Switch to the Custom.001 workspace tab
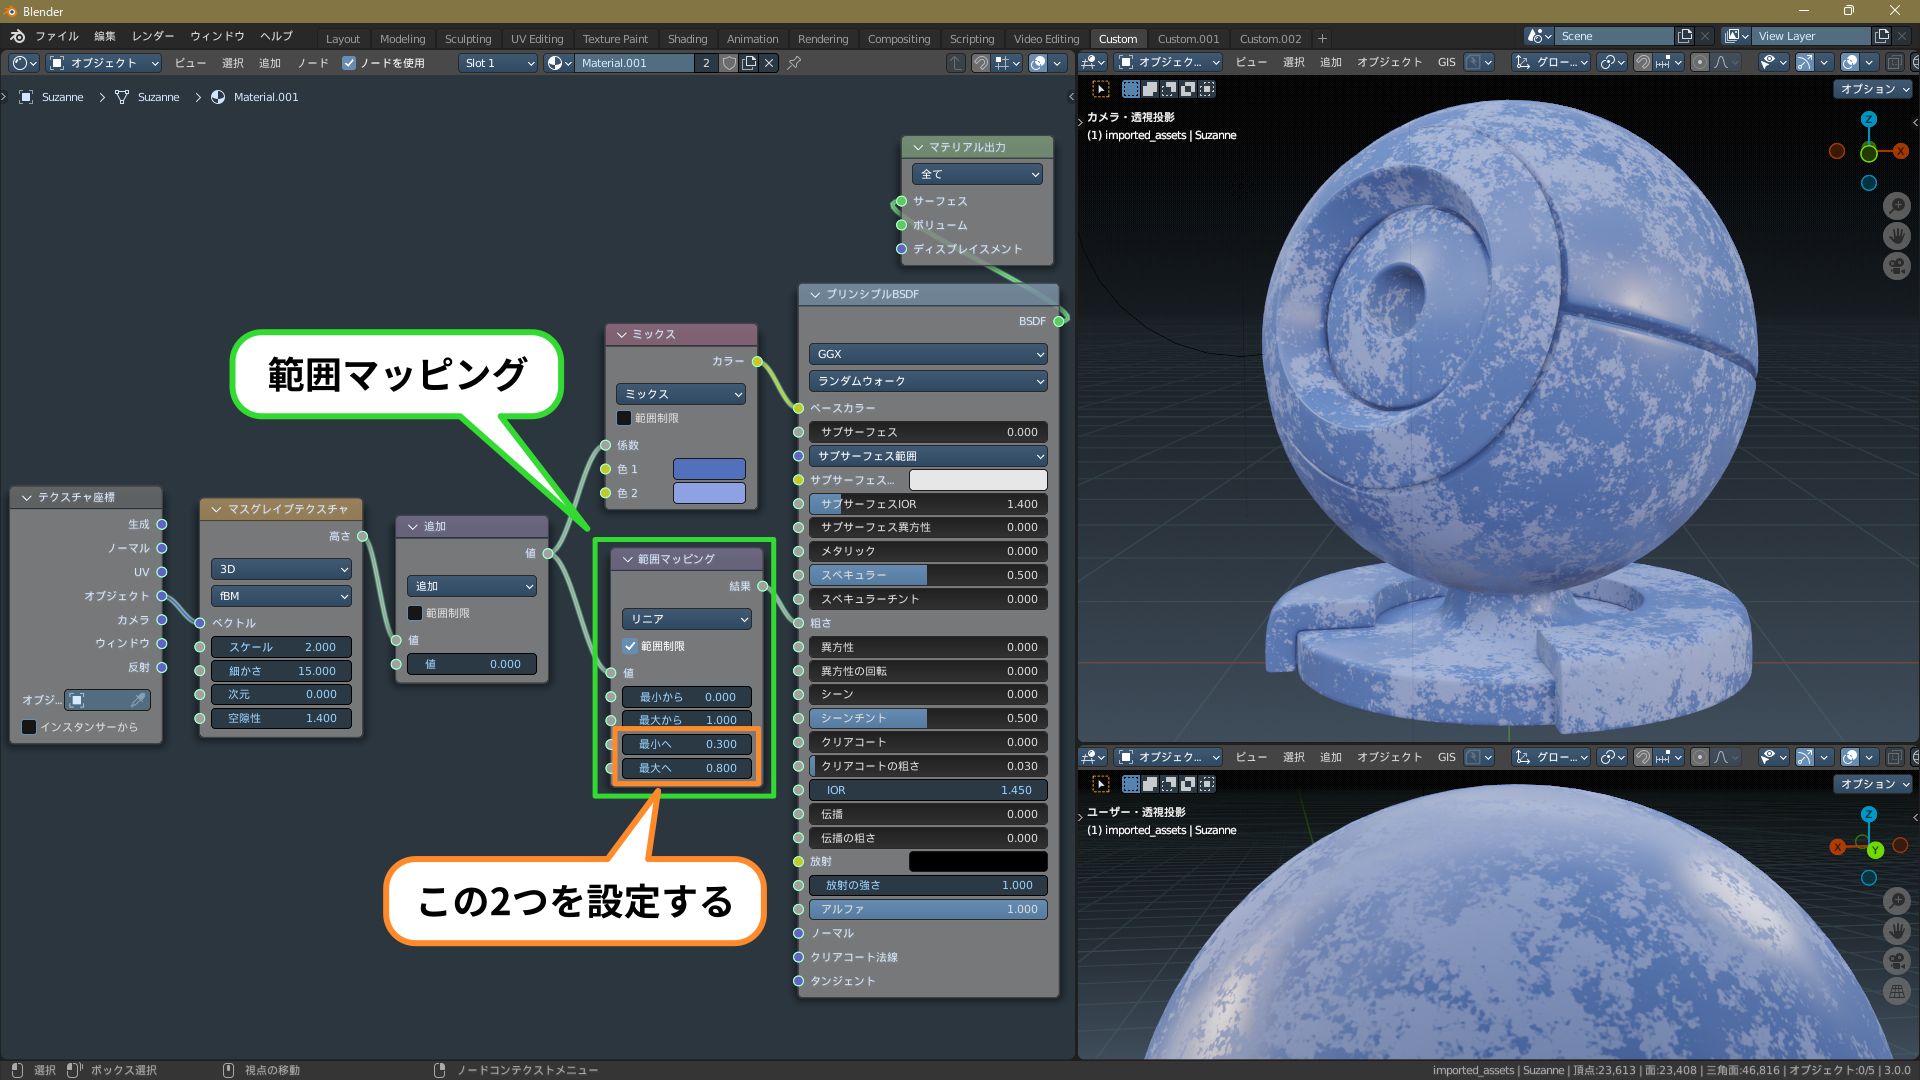Image resolution: width=1920 pixels, height=1080 pixels. point(1188,38)
